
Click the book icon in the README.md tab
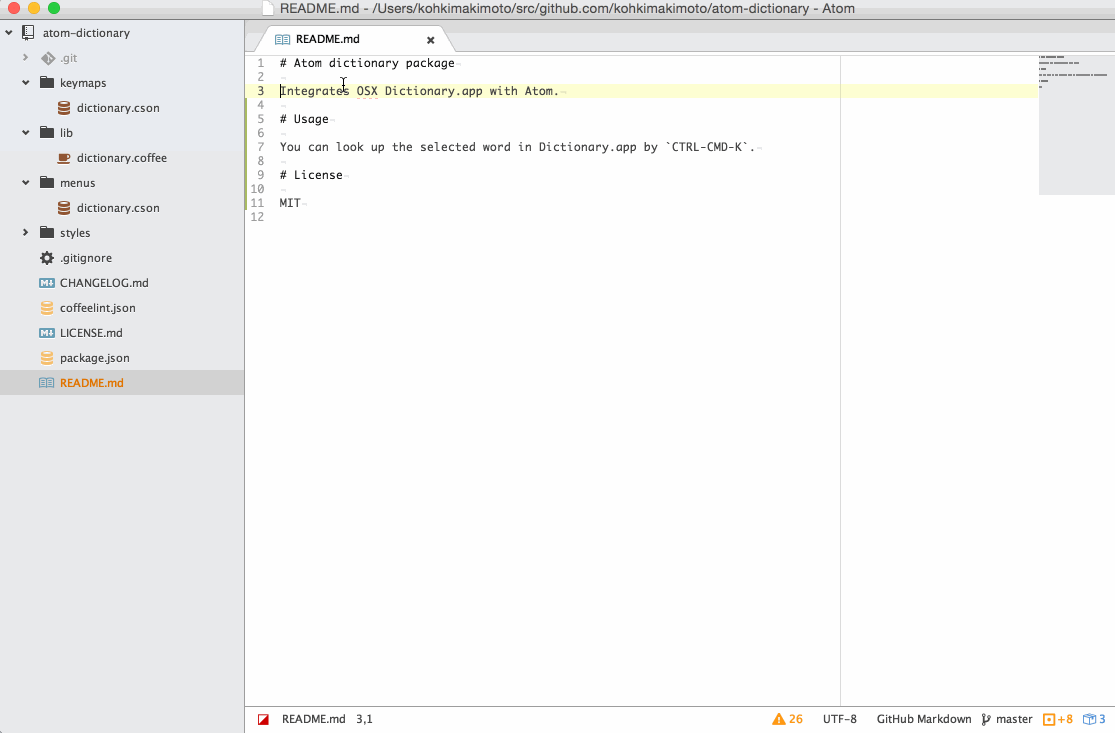[282, 40]
